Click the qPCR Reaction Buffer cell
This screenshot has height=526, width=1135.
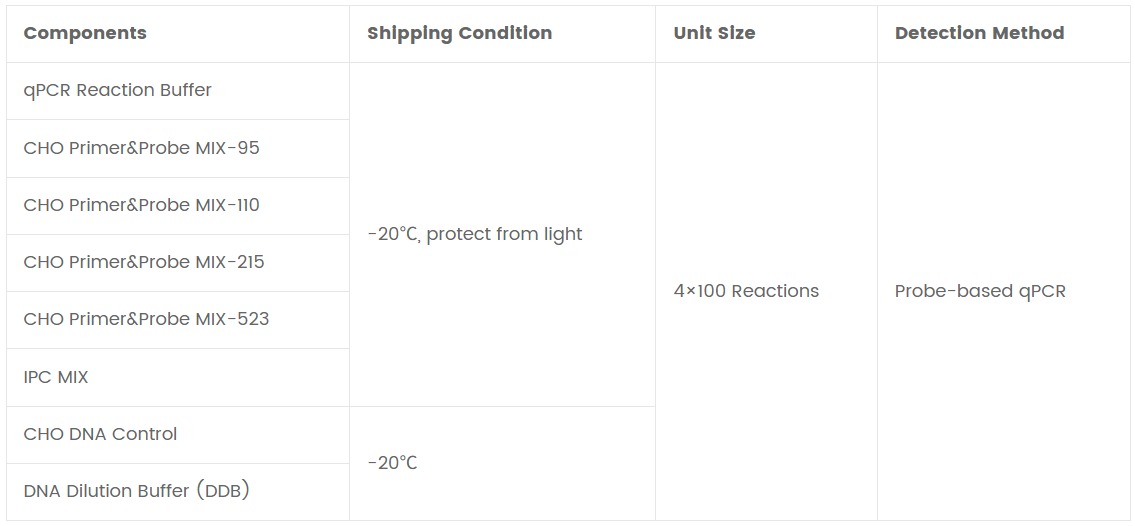(178, 90)
